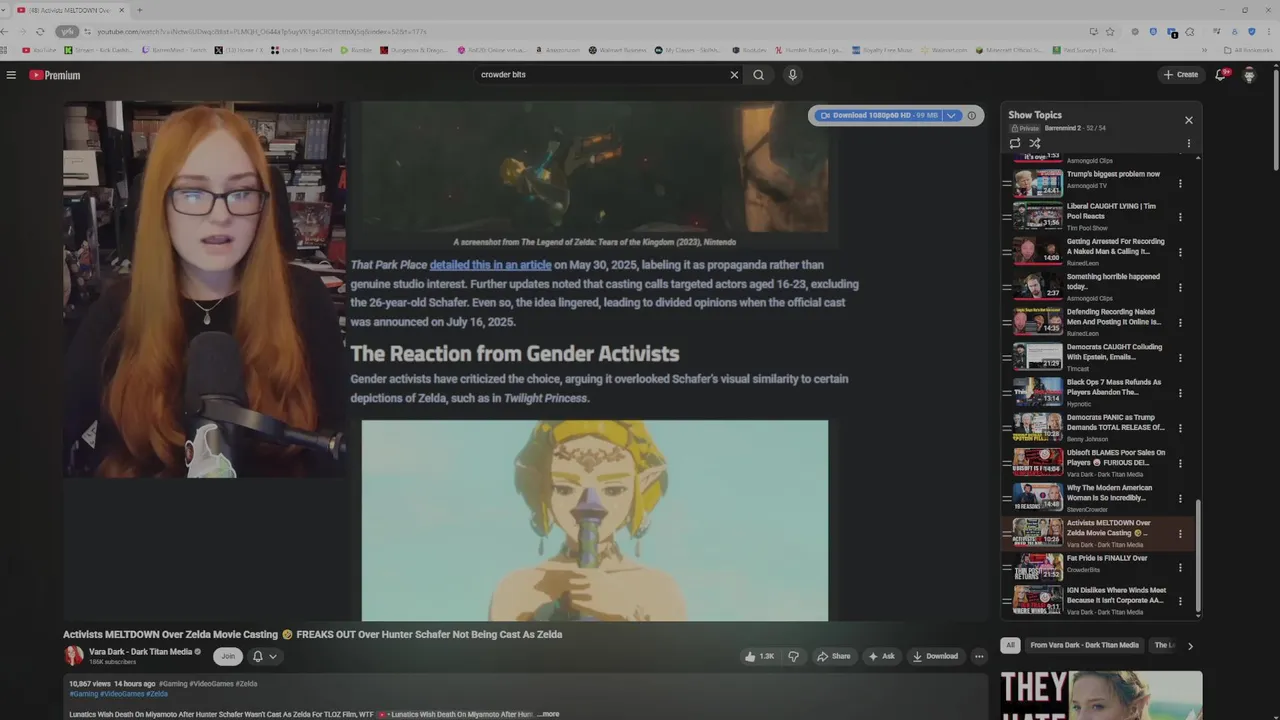
Task: Open options for "Democrats CAUGHT Colluding" video
Action: coord(1180,358)
